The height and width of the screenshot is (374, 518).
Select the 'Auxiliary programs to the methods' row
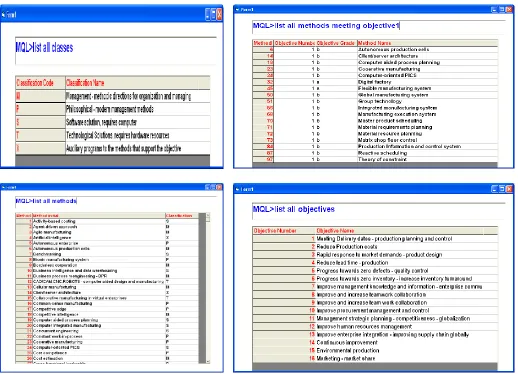point(113,148)
